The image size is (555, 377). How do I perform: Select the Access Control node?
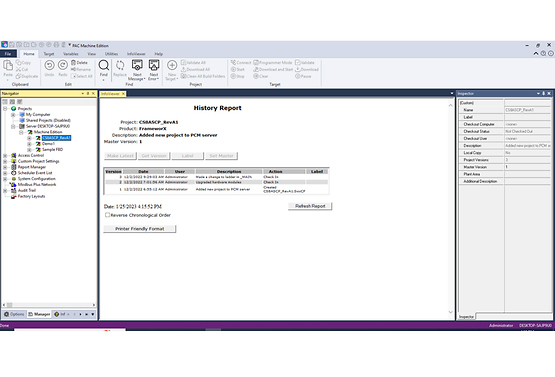tap(31, 155)
